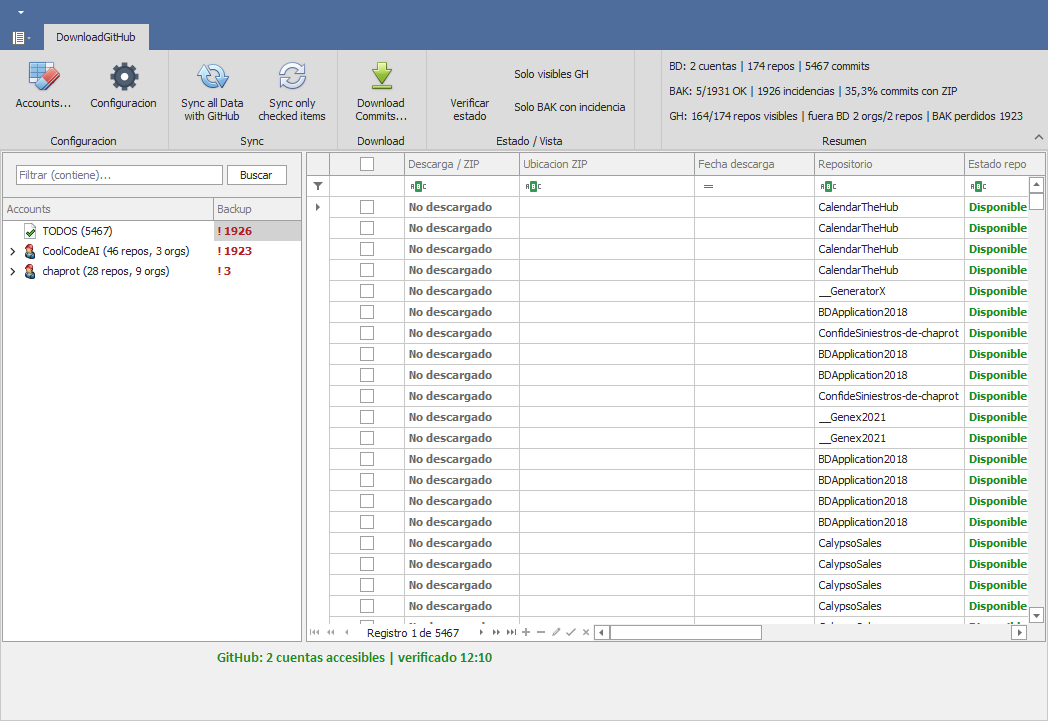Delete record with navigator minus
The width and height of the screenshot is (1048, 721).
(541, 632)
